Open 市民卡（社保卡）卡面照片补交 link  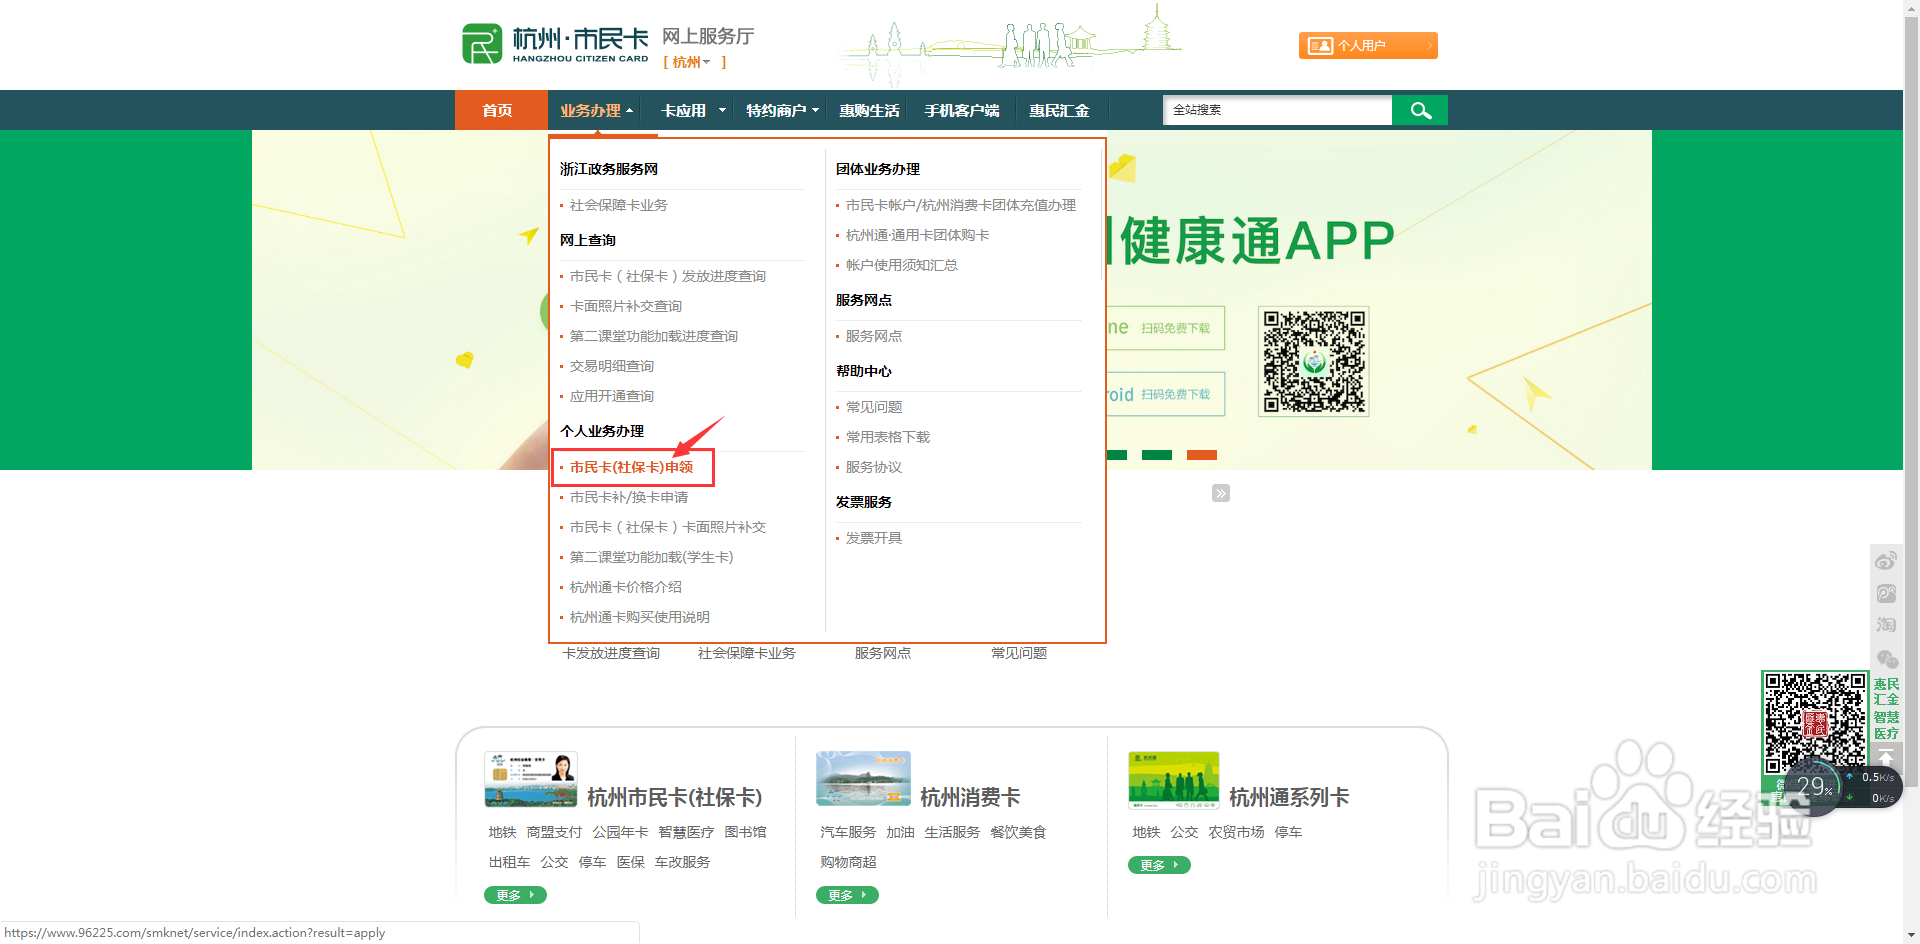pyautogui.click(x=668, y=527)
